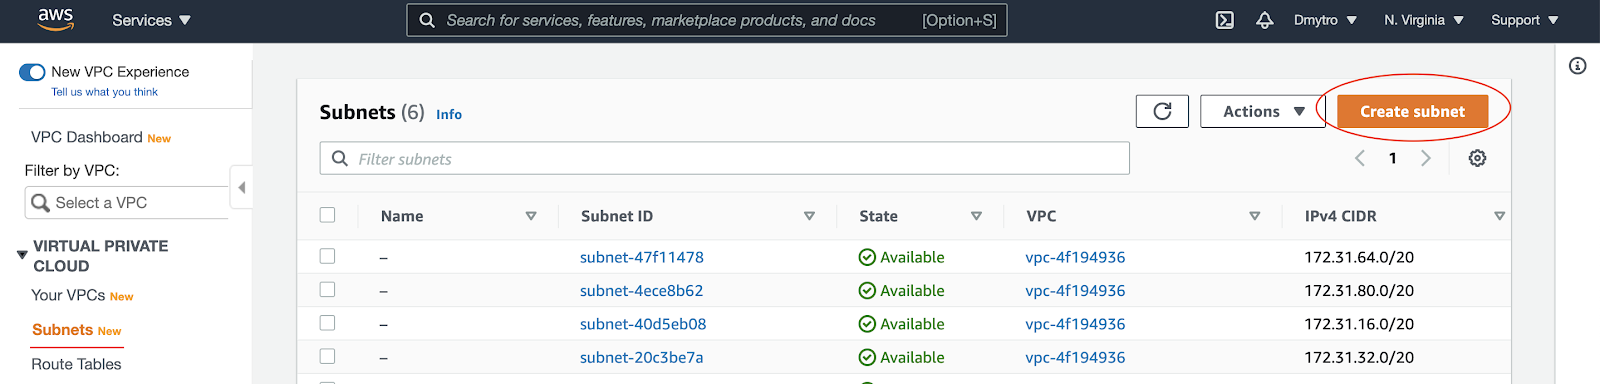Open N. Virginia region selector
This screenshot has height=384, width=1600.
pyautogui.click(x=1424, y=20)
